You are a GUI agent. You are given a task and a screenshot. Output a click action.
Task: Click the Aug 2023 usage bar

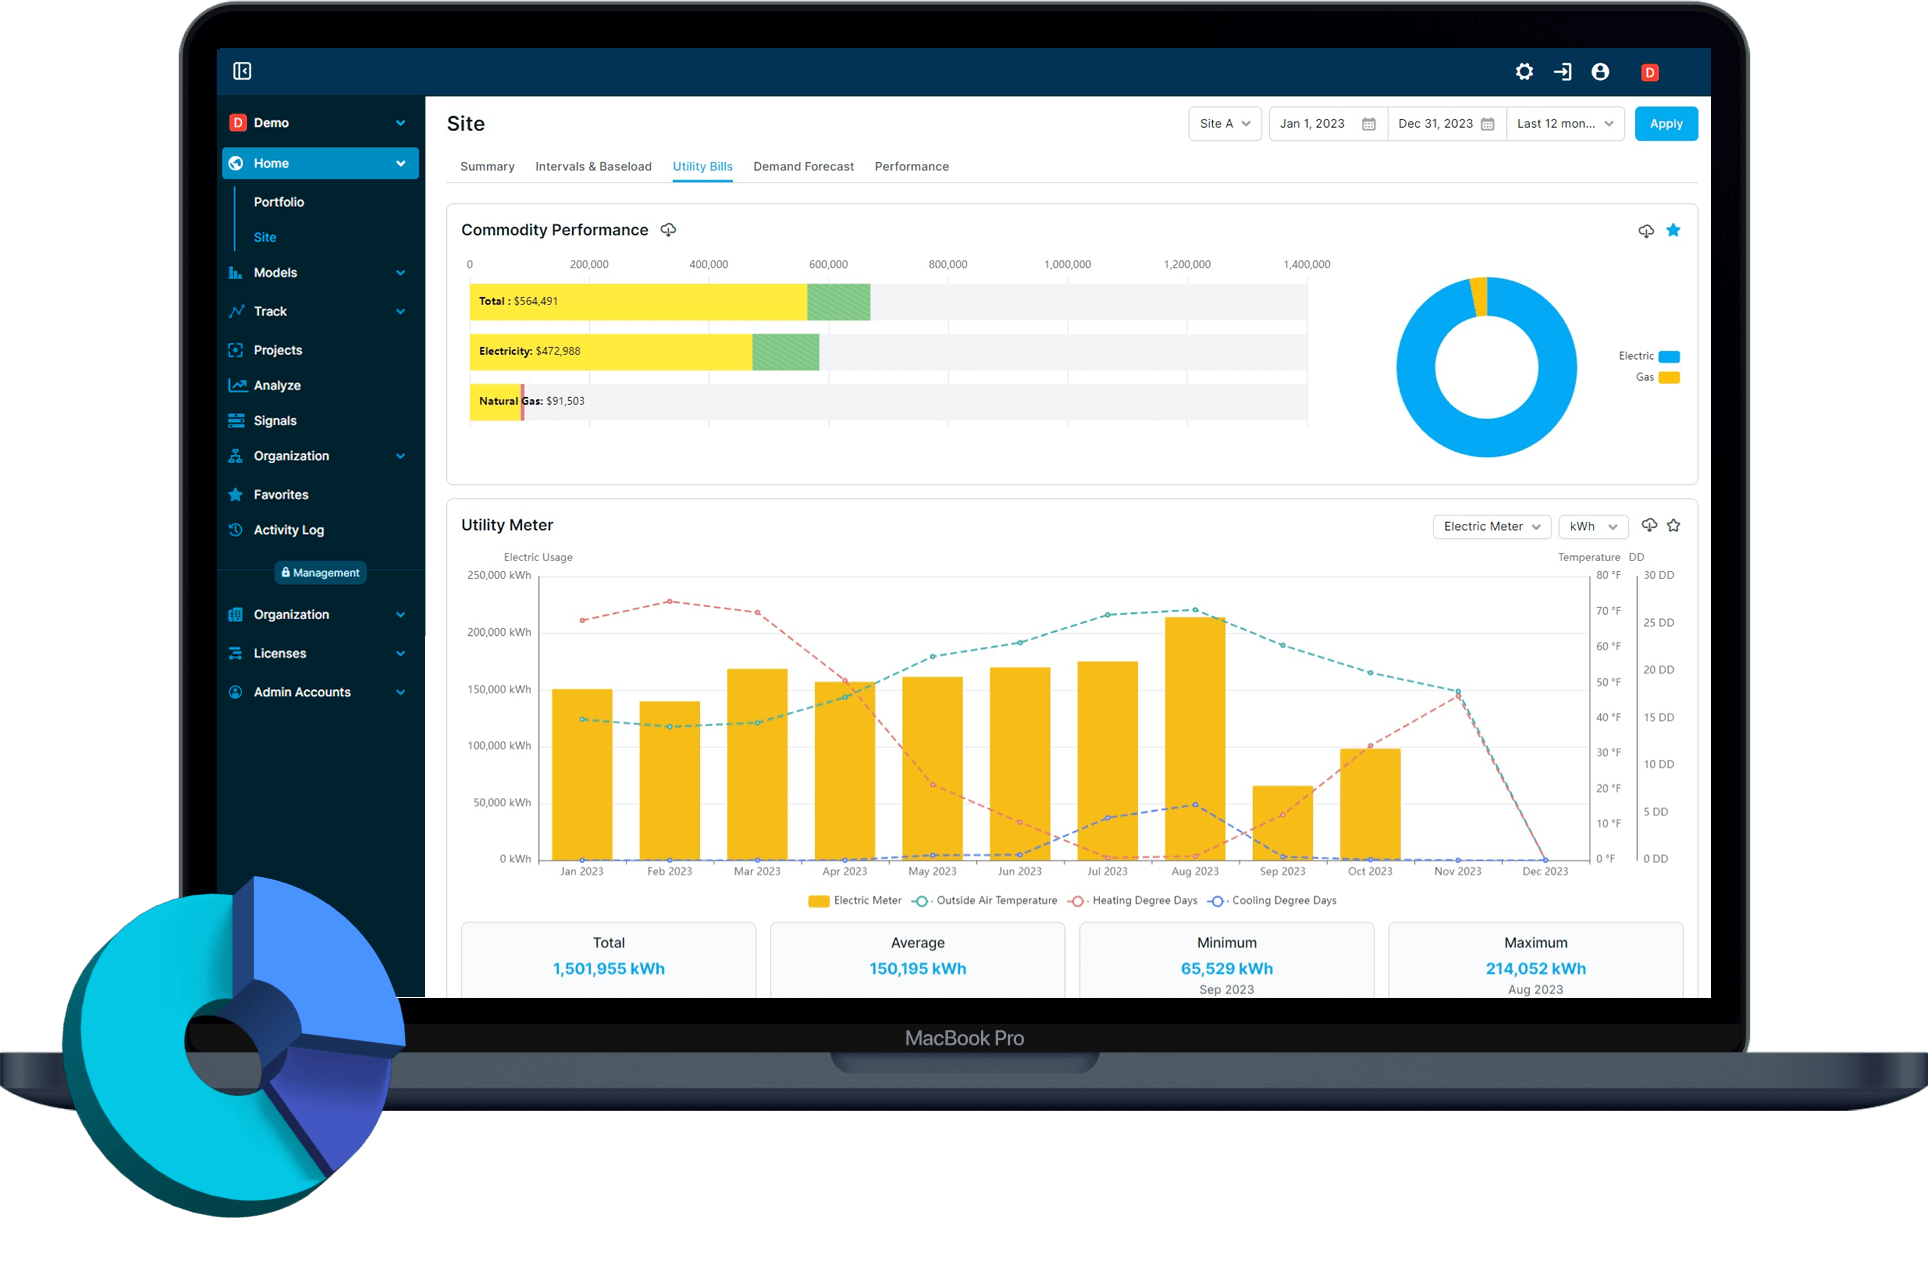click(x=1195, y=738)
